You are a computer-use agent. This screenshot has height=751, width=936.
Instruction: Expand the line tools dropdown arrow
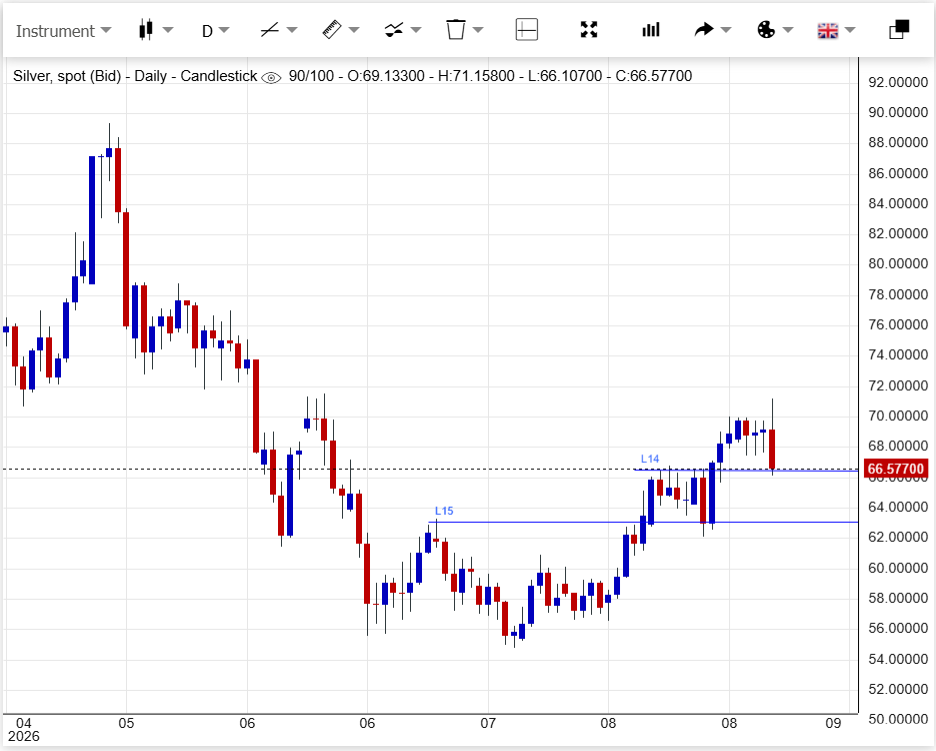pyautogui.click(x=292, y=30)
